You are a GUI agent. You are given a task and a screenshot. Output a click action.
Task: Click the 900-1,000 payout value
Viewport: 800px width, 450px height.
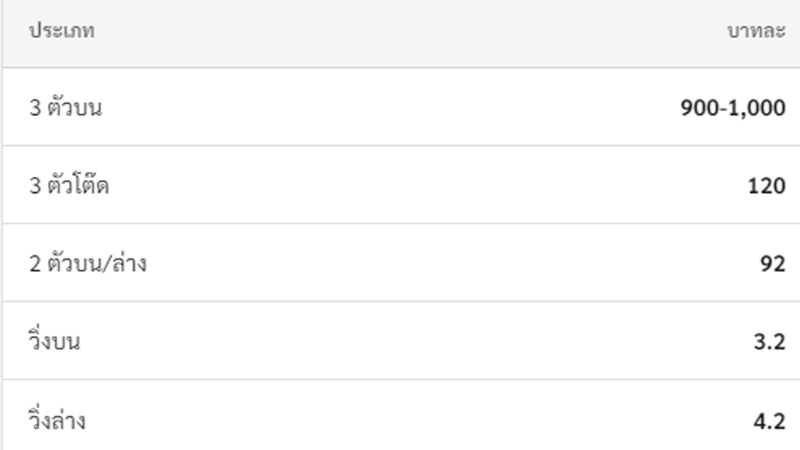pos(733,108)
